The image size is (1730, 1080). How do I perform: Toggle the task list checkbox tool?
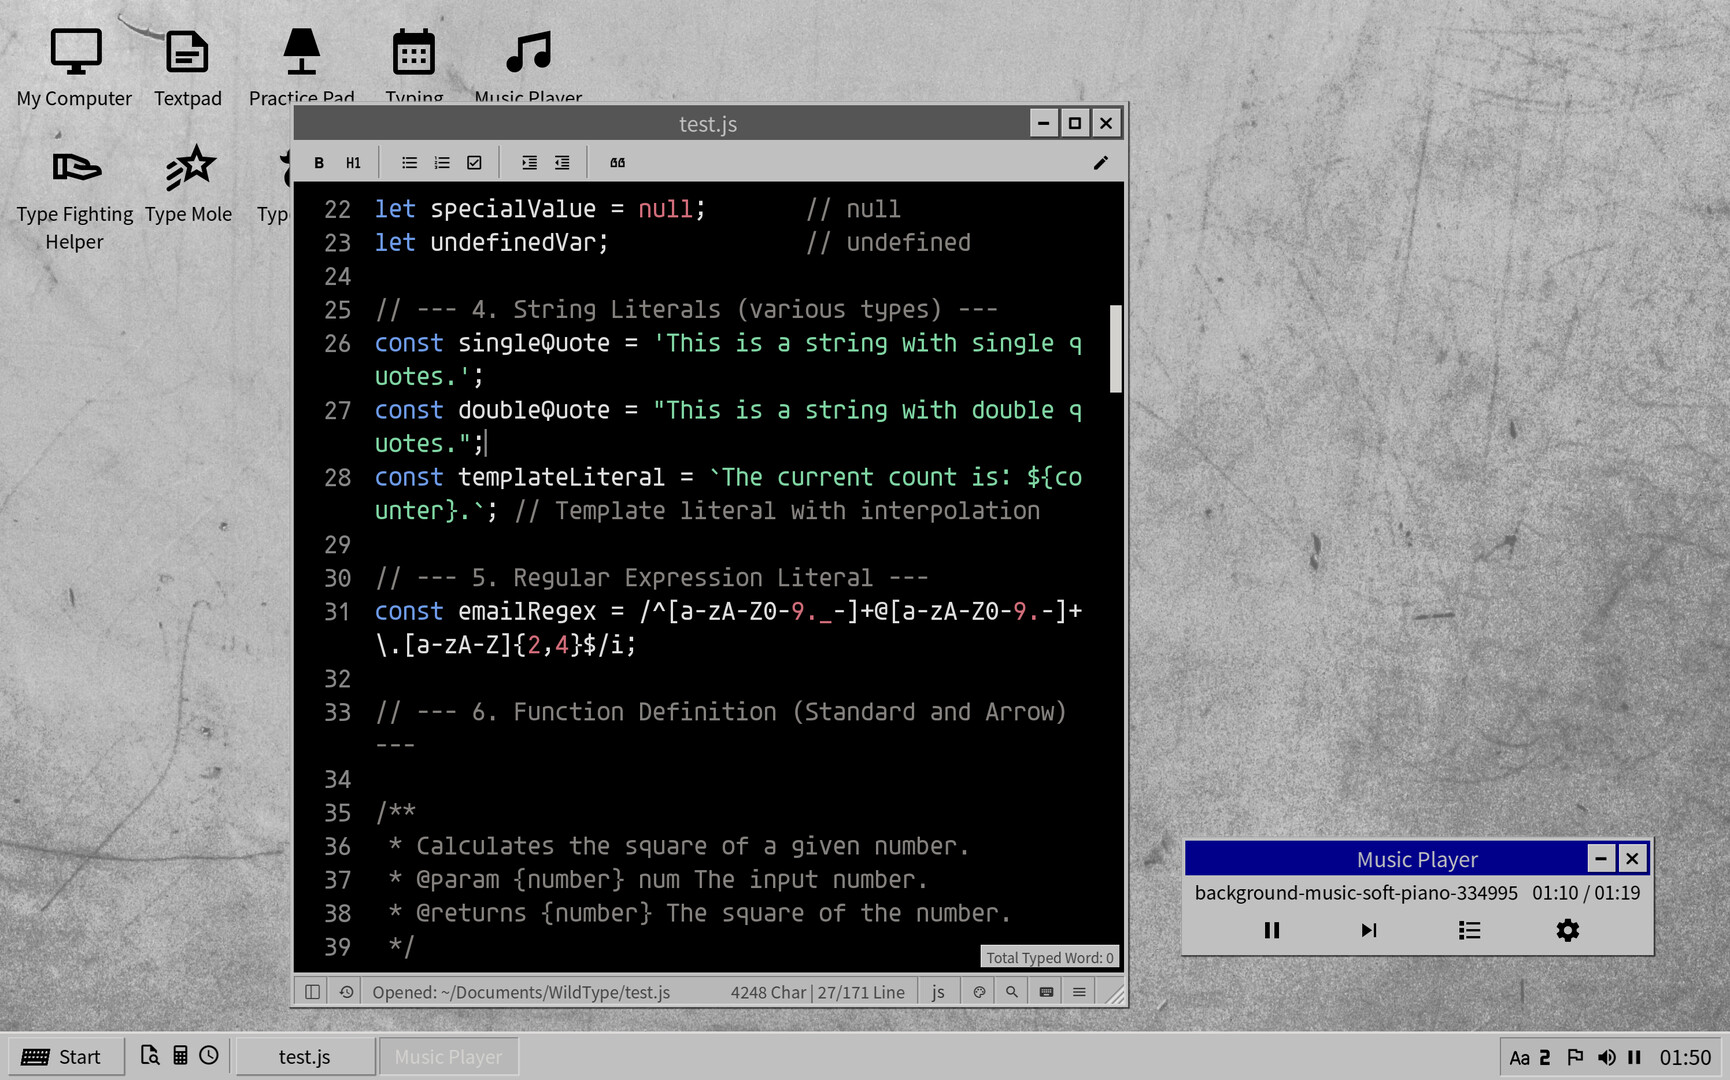coord(474,162)
